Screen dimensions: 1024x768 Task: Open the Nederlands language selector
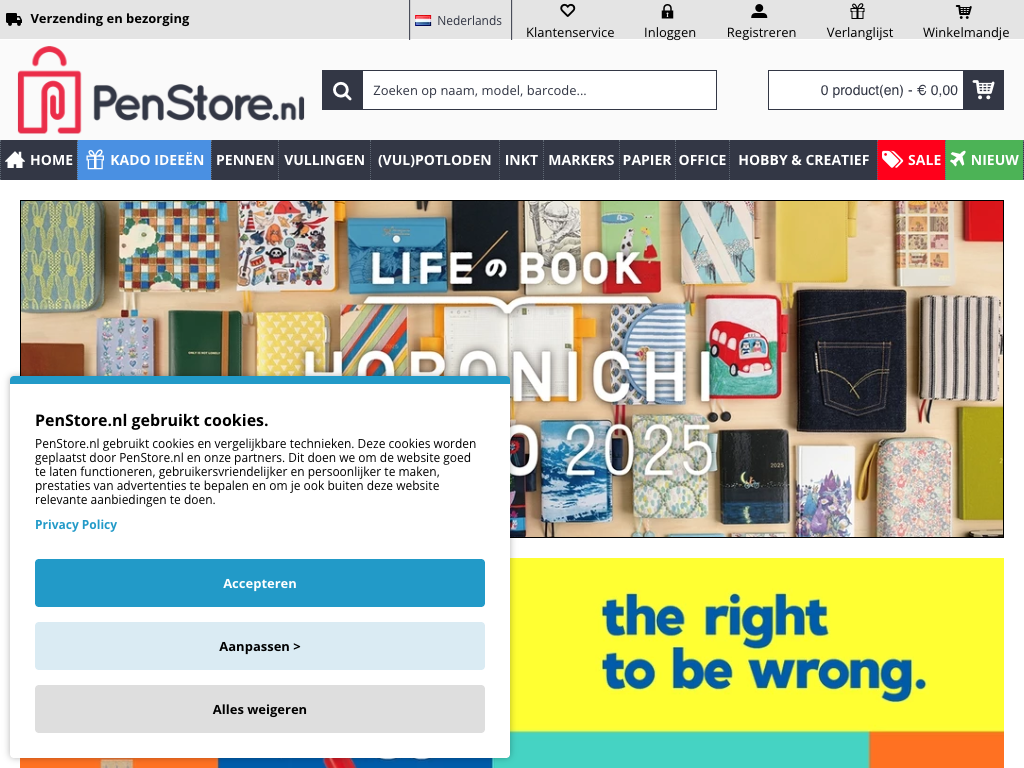point(460,20)
